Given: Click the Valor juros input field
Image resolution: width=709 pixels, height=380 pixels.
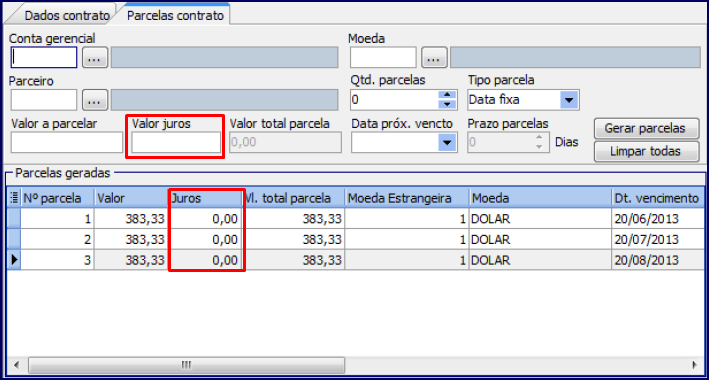Looking at the screenshot, I should point(176,142).
